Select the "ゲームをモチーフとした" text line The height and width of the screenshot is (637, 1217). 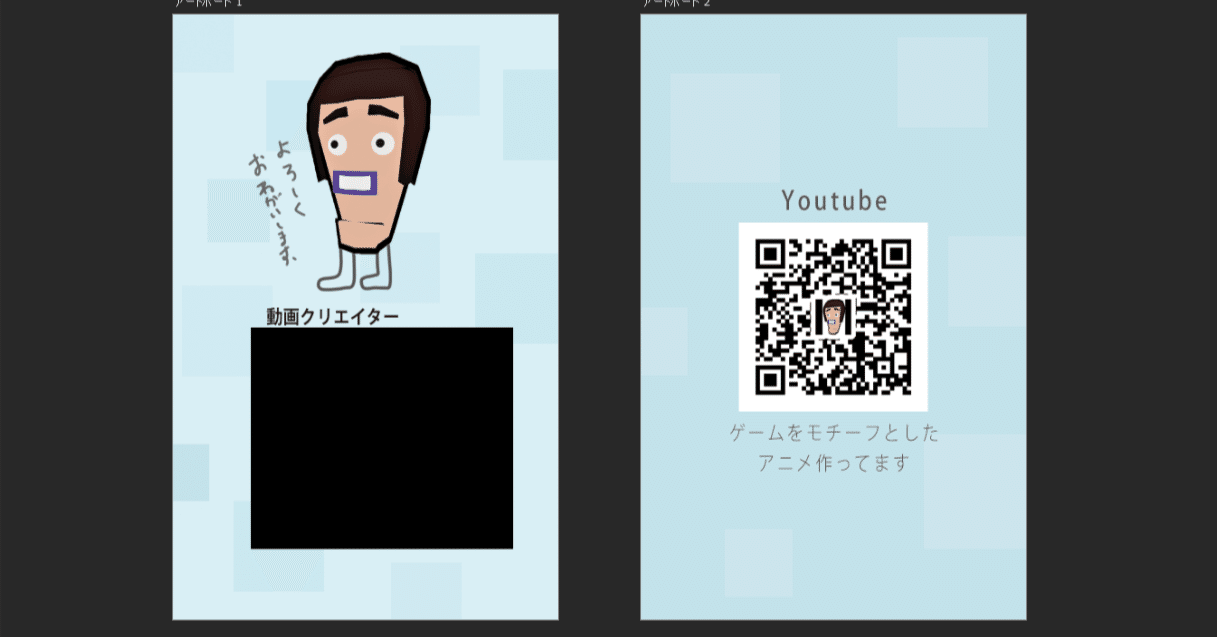tap(834, 434)
